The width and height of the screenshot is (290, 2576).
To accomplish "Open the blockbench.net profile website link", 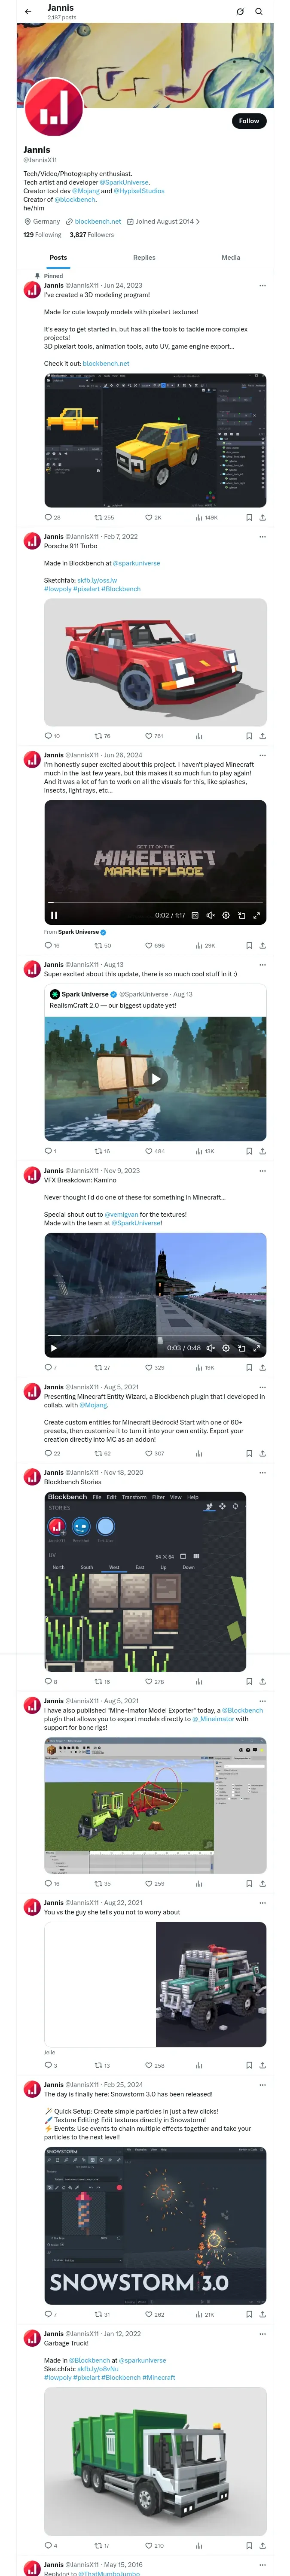I will coord(98,222).
